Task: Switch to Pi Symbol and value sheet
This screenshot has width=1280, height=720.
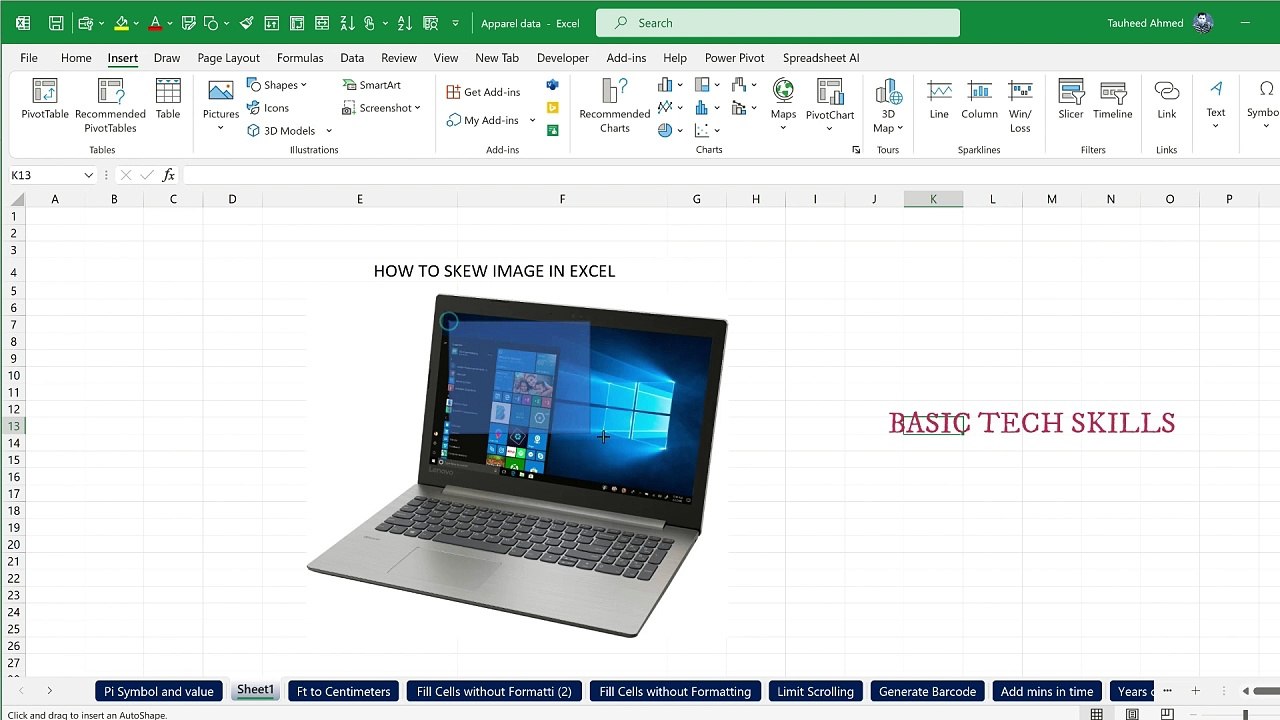Action: coord(159,691)
